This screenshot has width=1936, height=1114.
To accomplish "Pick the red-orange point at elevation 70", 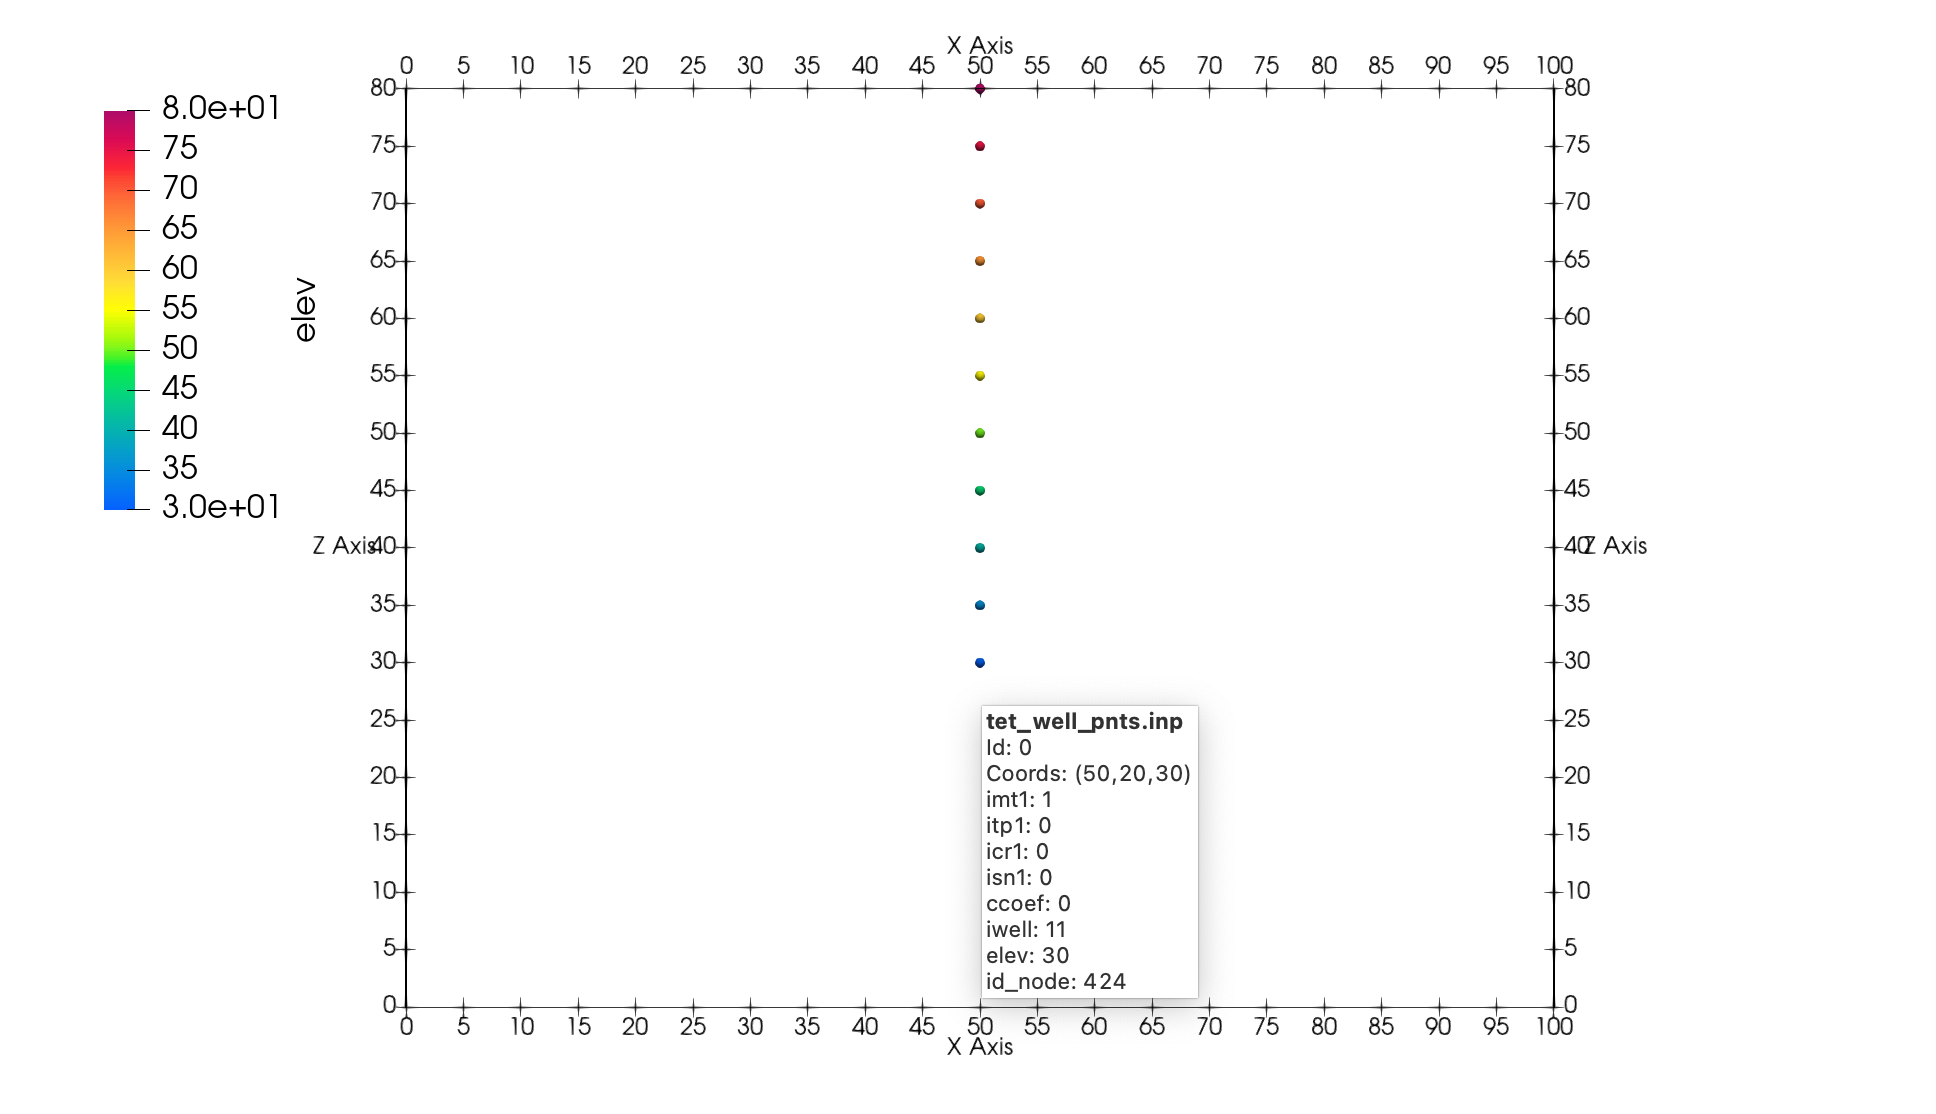I will [980, 204].
